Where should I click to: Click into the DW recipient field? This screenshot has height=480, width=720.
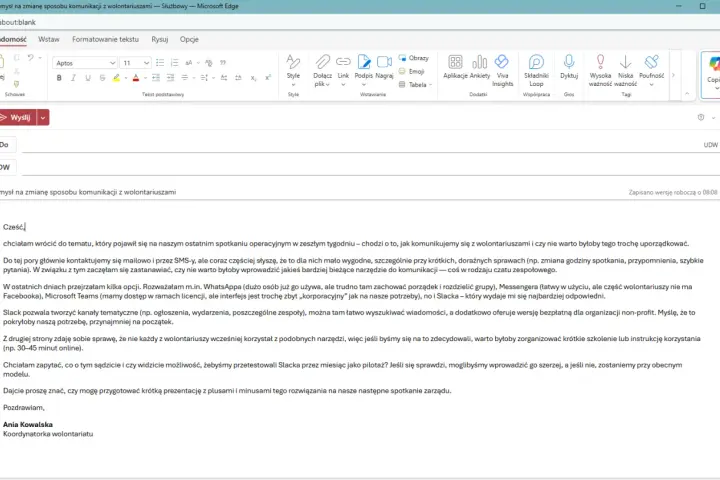pos(371,167)
